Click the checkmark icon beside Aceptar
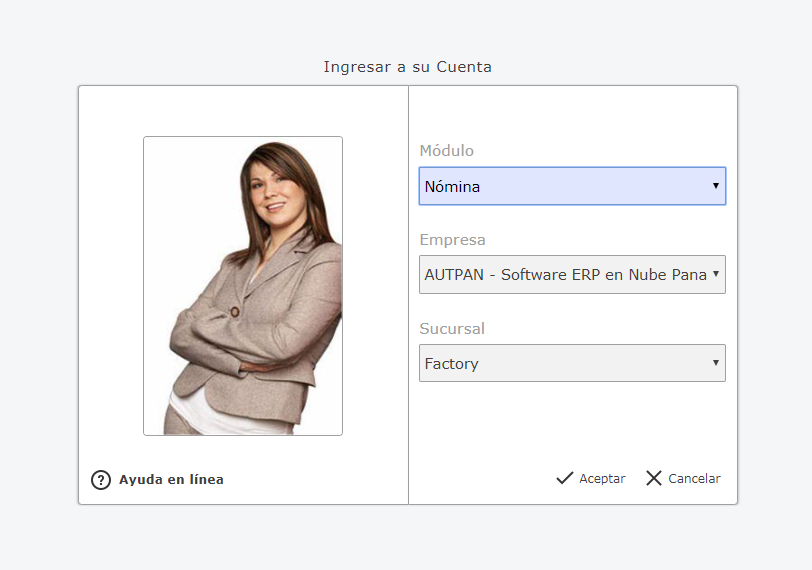Viewport: 812px width, 570px height. click(x=565, y=479)
